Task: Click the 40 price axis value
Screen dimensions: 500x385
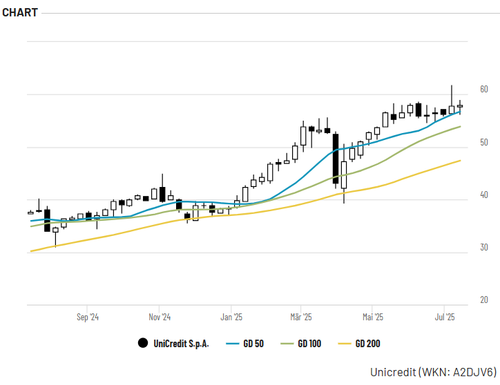Action: (484, 195)
